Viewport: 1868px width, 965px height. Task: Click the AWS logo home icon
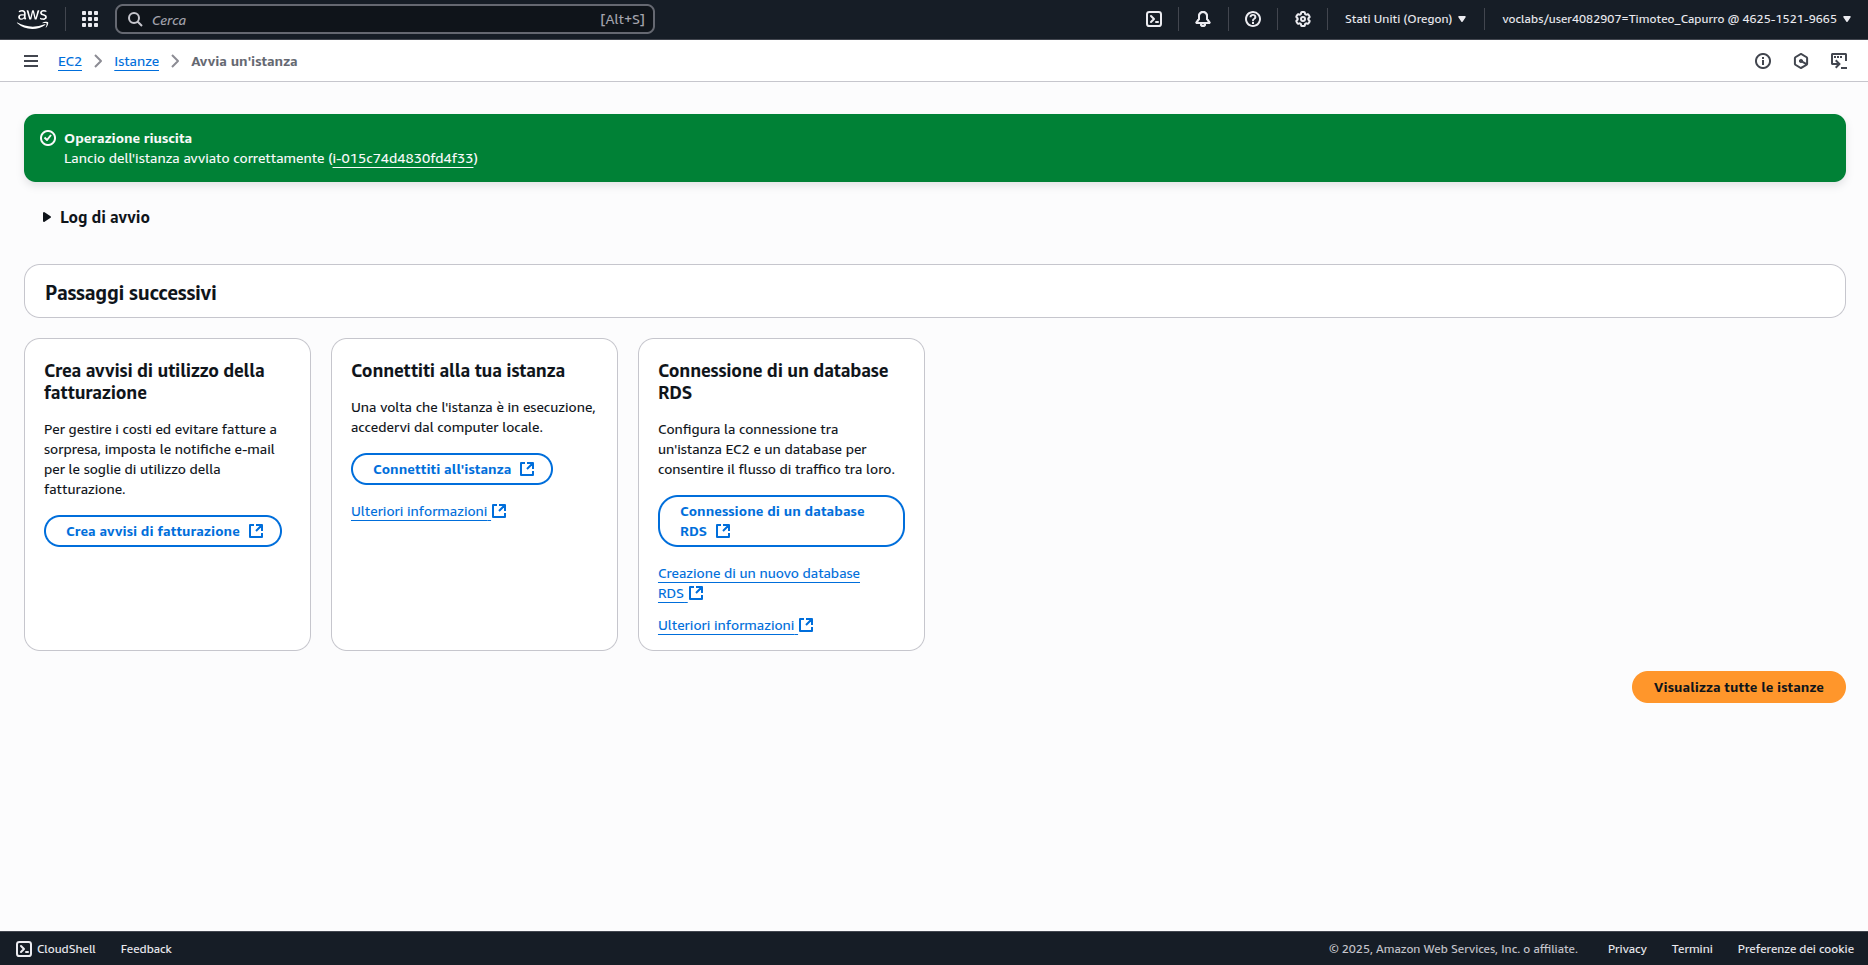tap(32, 19)
